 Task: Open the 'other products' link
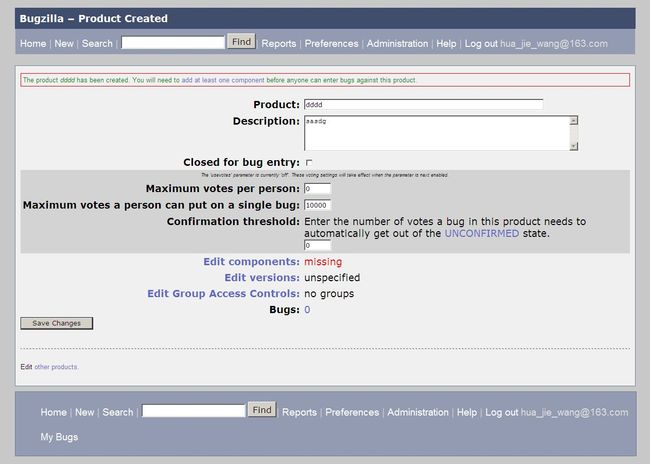tap(56, 367)
